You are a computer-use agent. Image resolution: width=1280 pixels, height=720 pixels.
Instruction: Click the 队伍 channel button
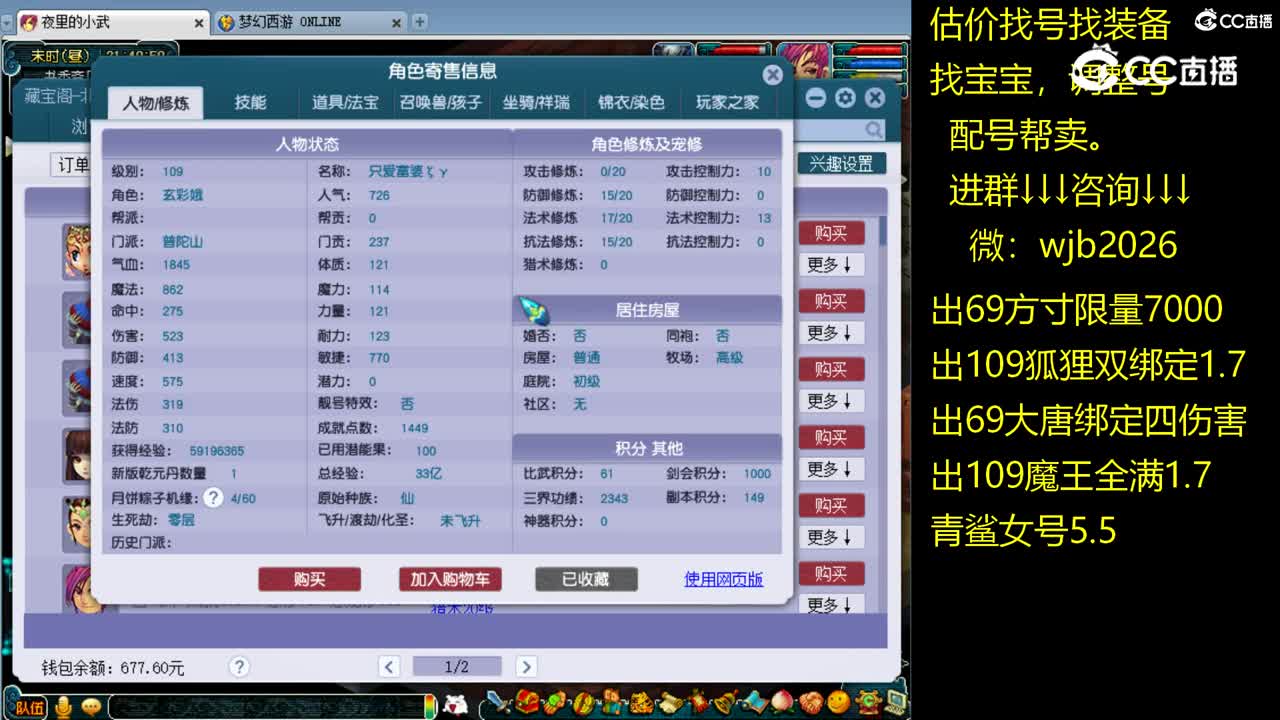click(x=30, y=707)
